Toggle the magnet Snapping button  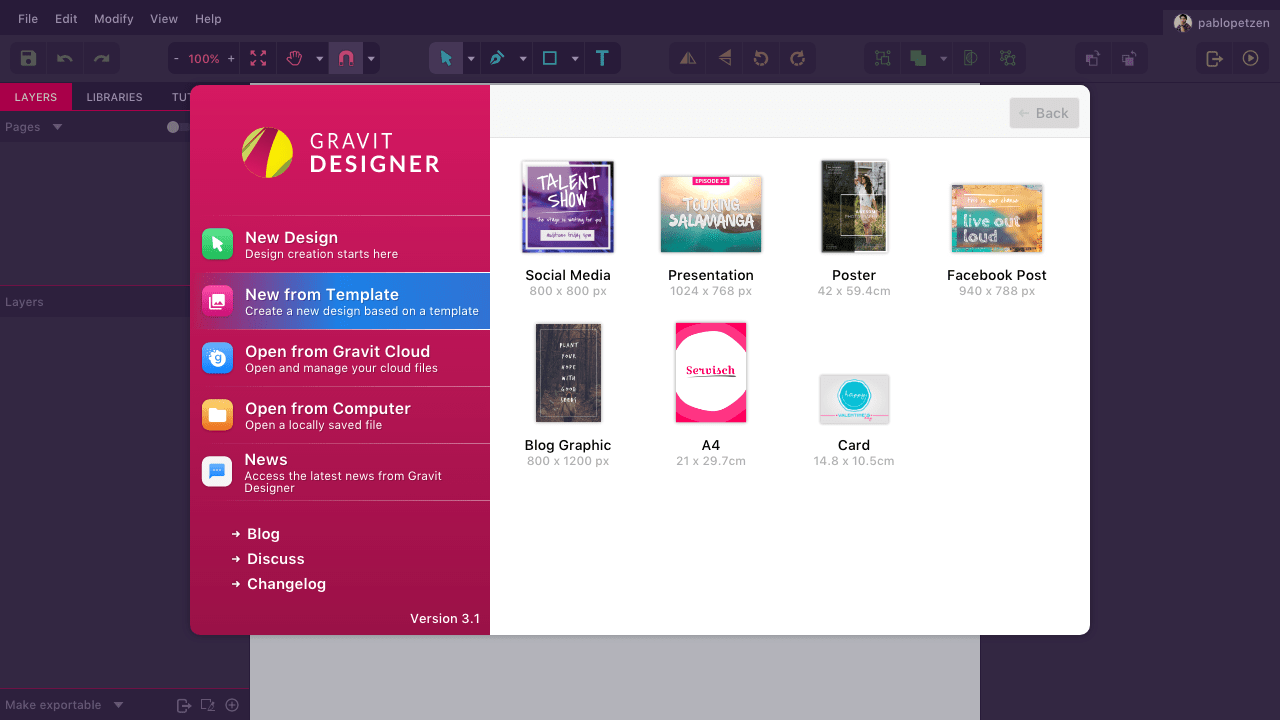click(346, 59)
